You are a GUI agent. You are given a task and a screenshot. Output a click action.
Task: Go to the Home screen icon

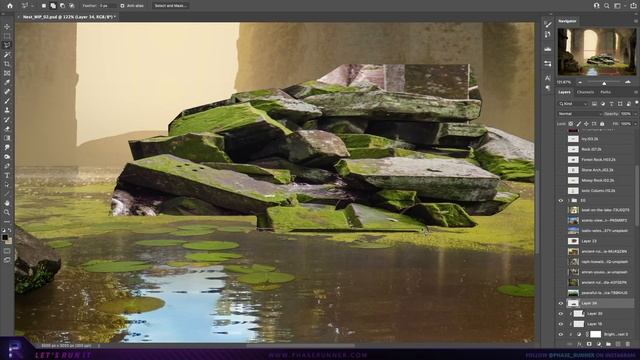point(10,6)
